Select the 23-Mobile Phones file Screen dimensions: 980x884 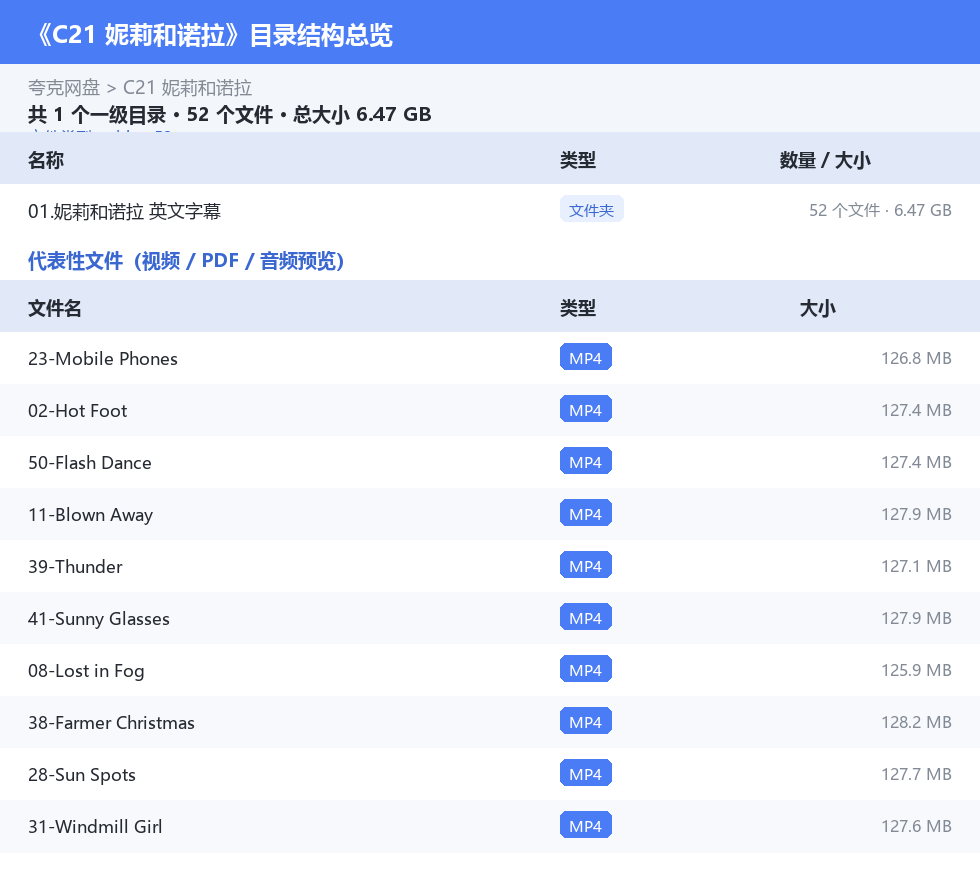(102, 358)
